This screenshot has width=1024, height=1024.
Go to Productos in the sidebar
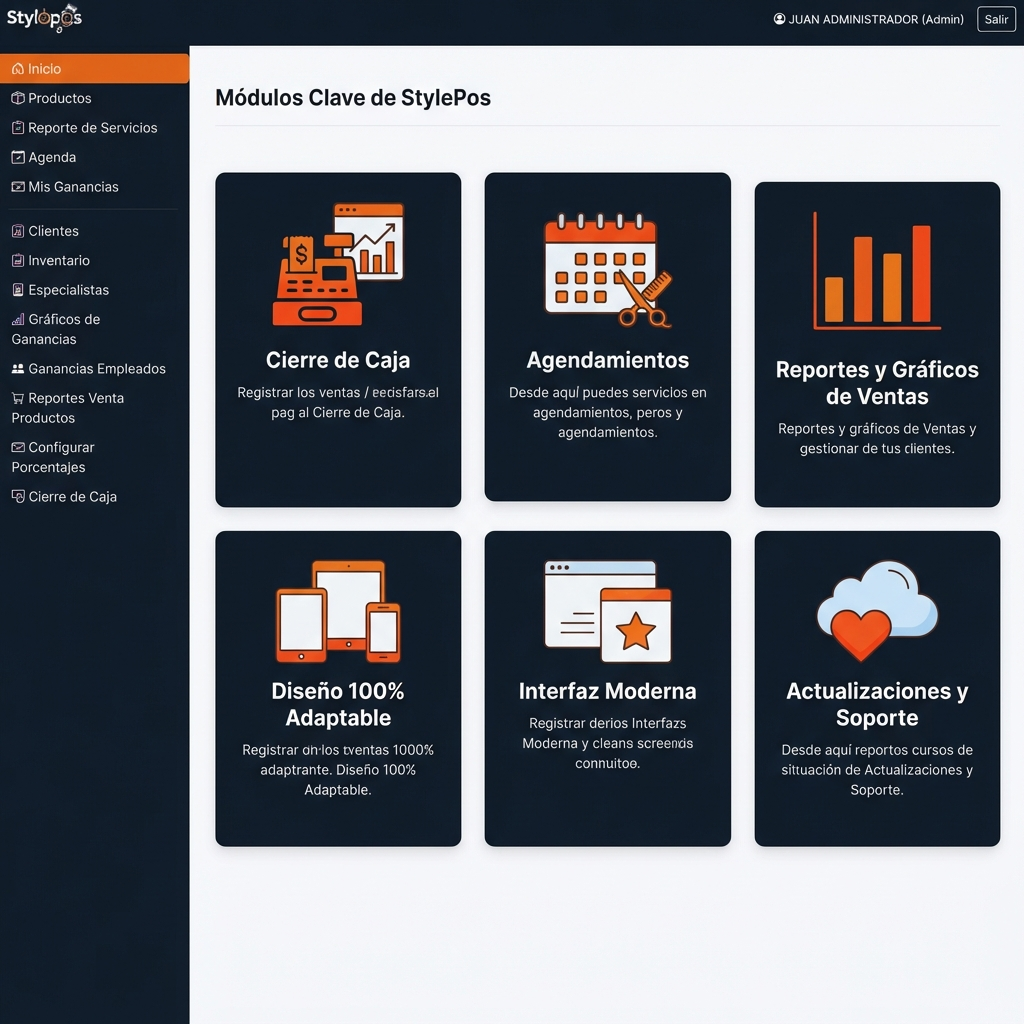tap(59, 98)
